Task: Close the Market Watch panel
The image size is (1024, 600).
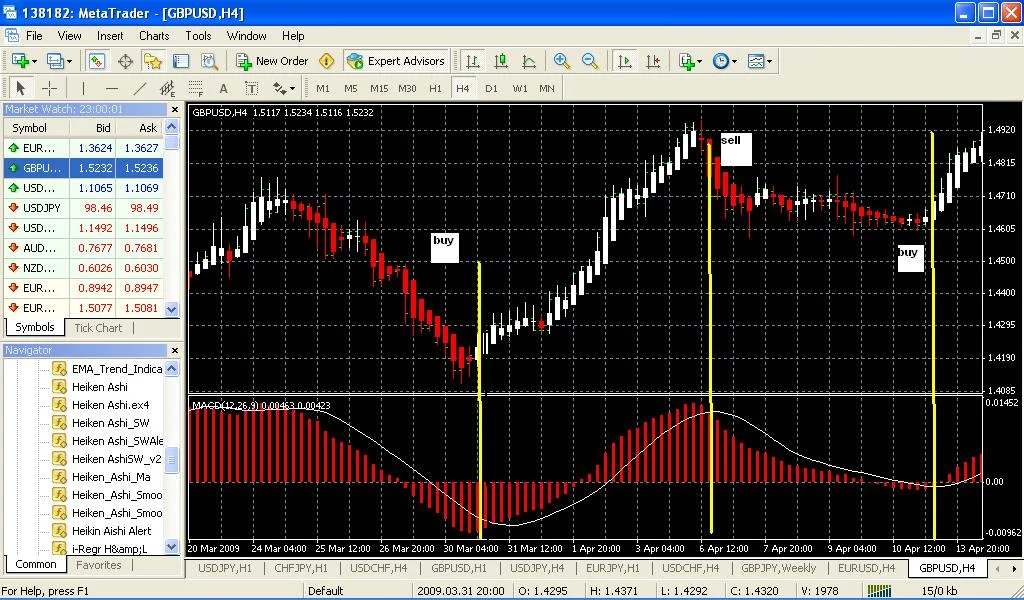Action: click(x=174, y=110)
